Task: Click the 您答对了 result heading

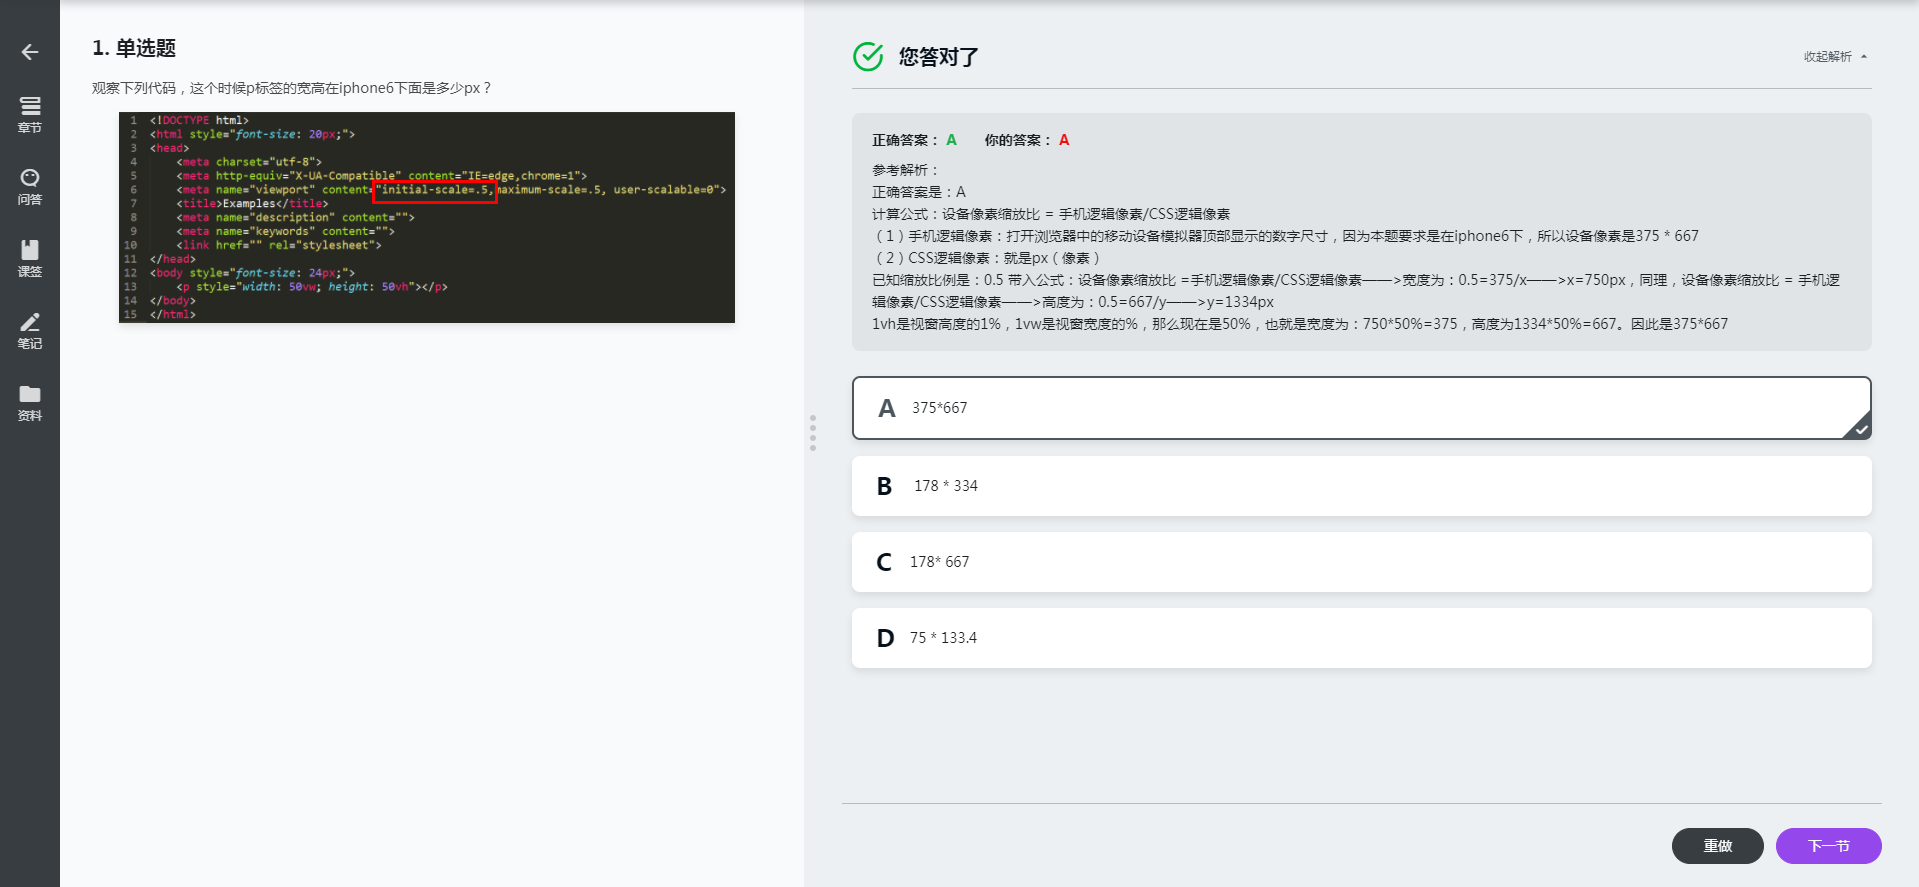Action: coord(938,57)
